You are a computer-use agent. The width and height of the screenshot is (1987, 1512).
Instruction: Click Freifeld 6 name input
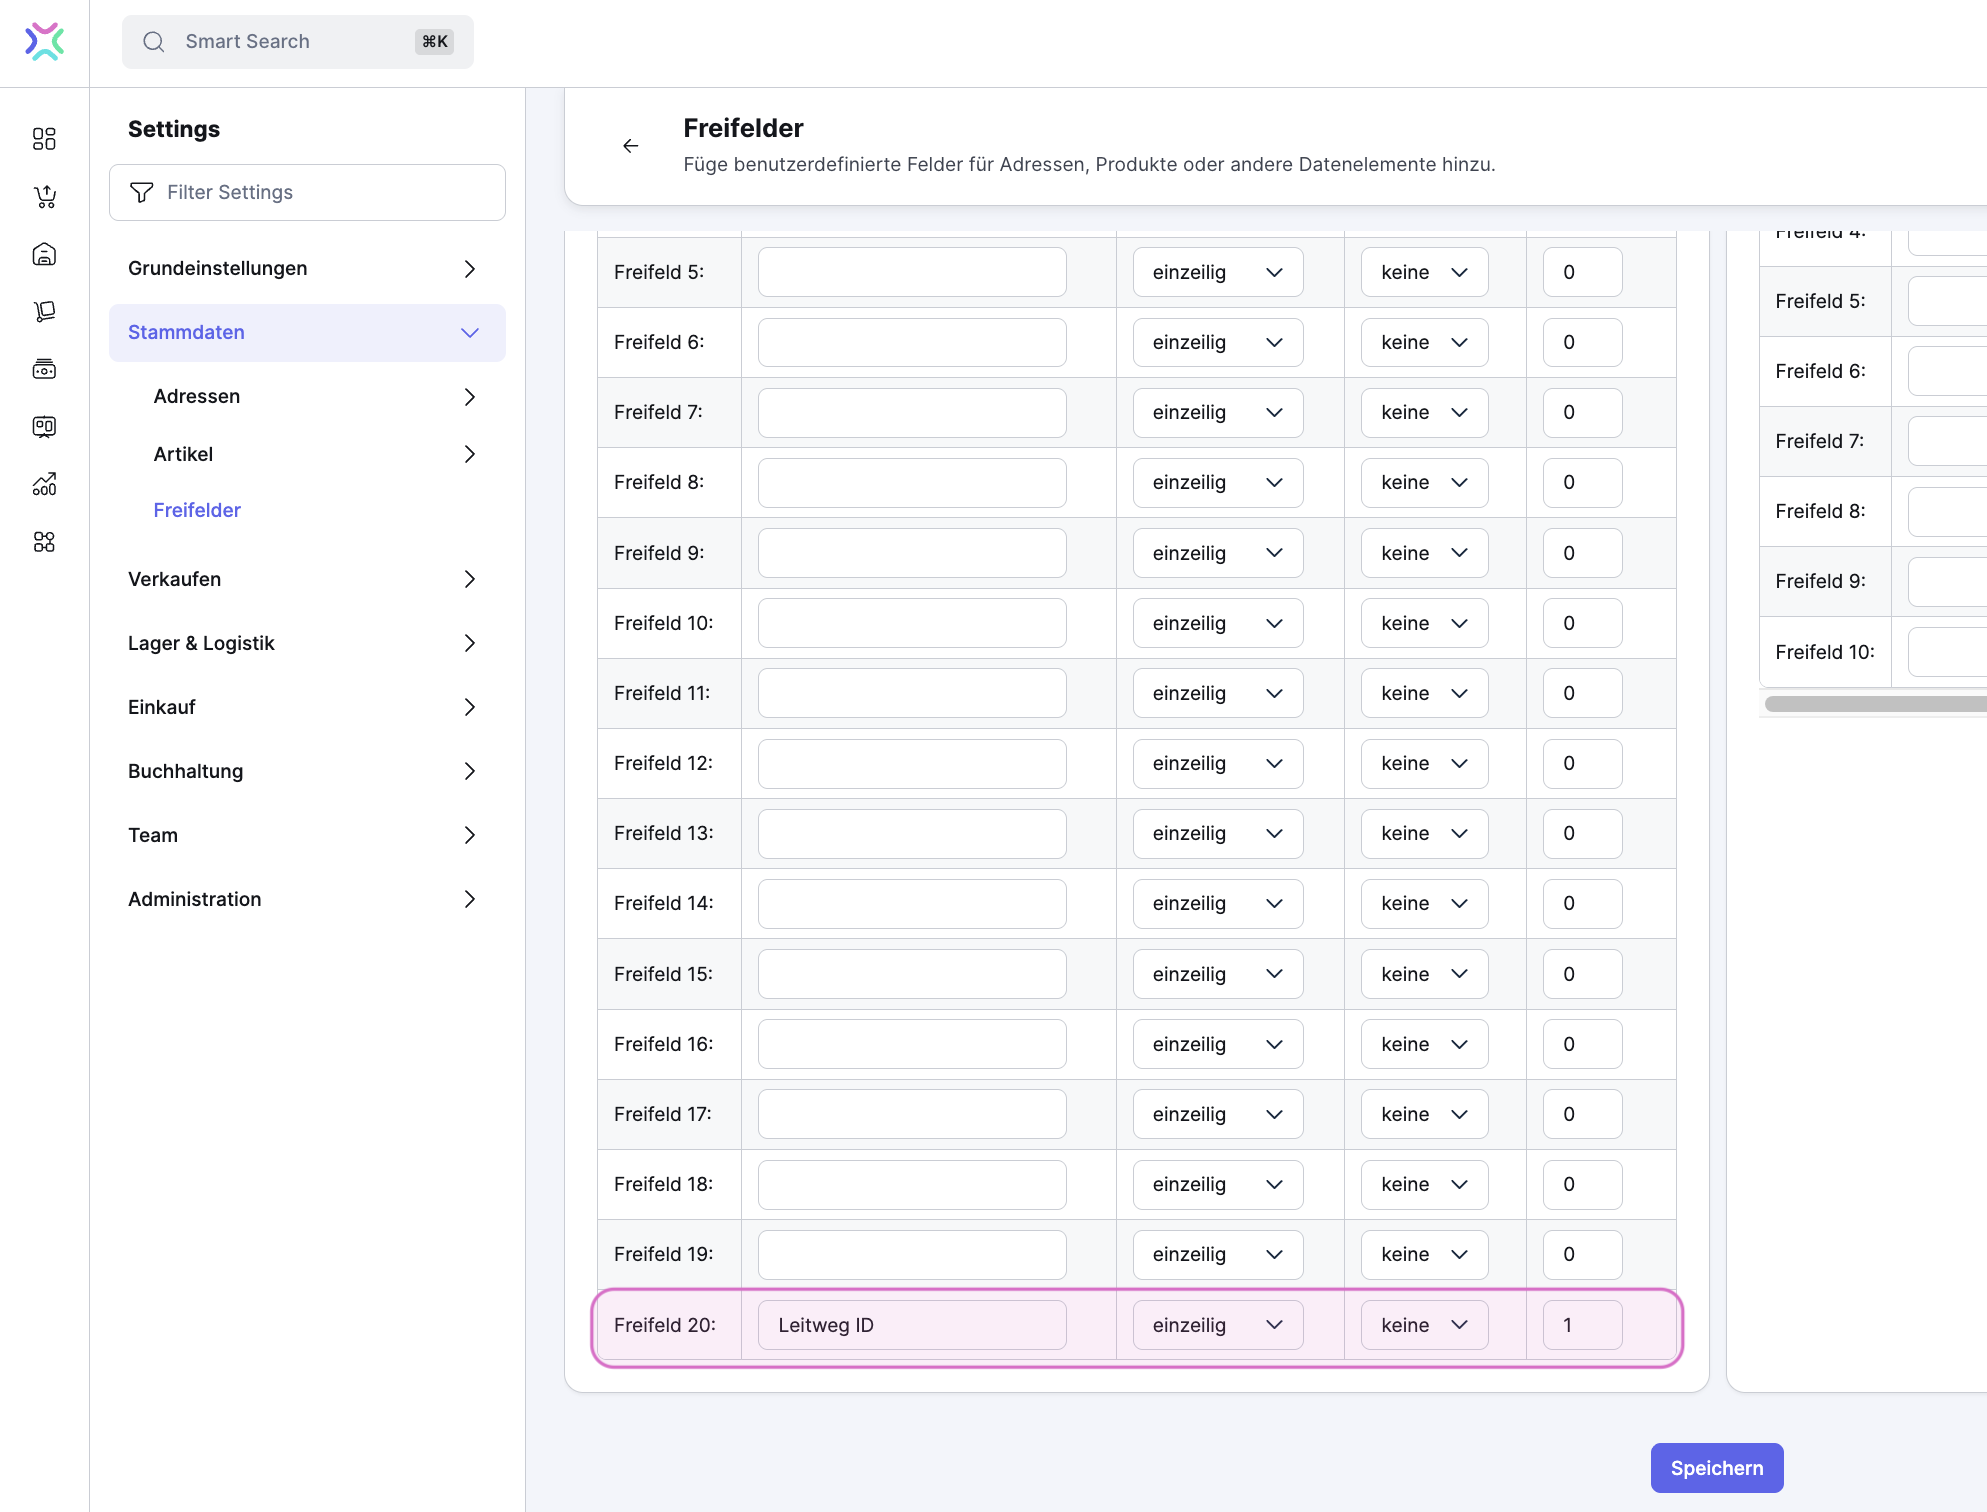click(912, 343)
